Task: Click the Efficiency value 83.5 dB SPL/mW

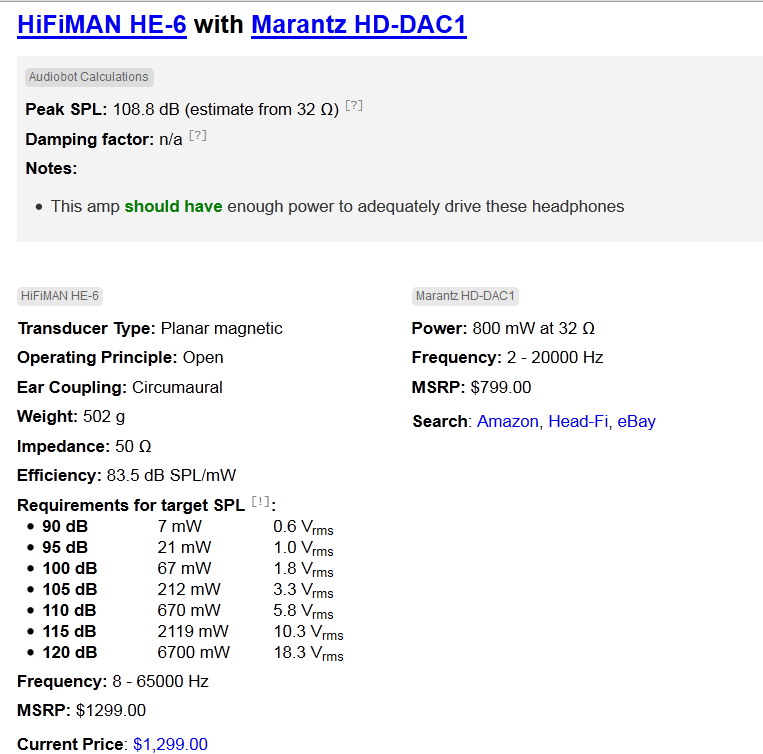Action: click(171, 475)
